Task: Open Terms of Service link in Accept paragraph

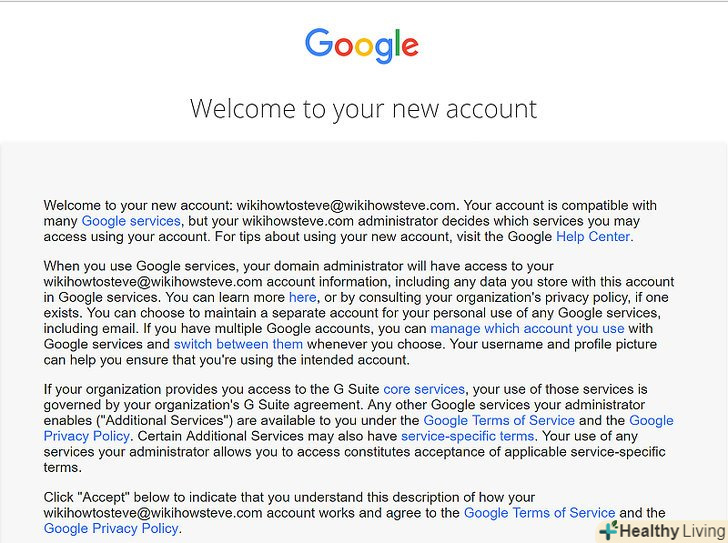Action: point(539,512)
